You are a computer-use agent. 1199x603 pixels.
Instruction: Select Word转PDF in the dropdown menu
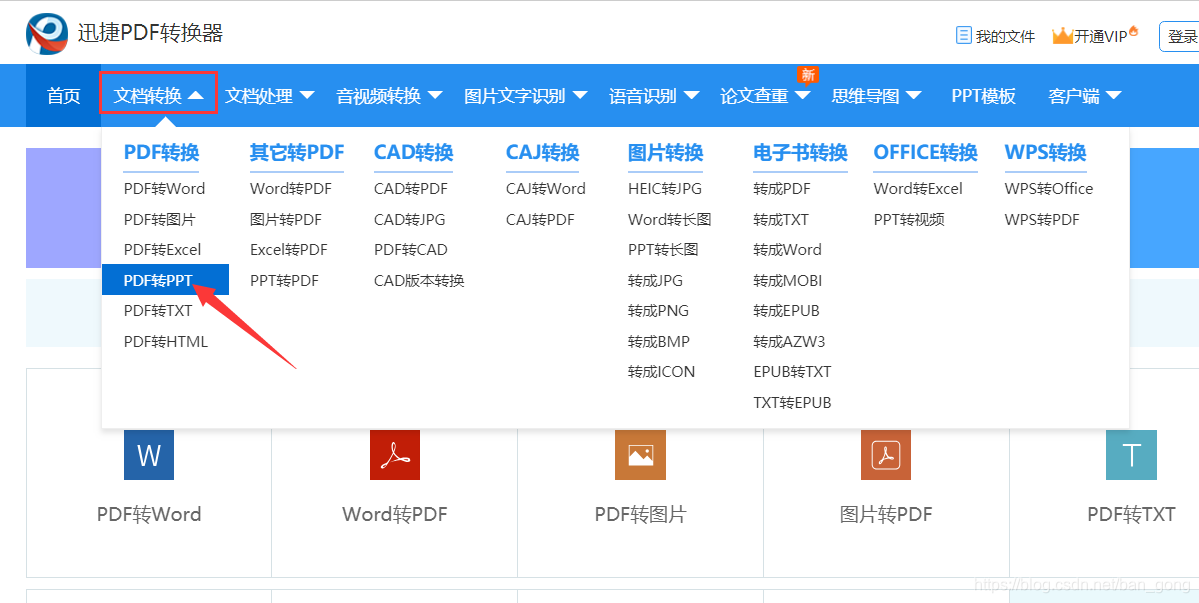[x=291, y=189]
